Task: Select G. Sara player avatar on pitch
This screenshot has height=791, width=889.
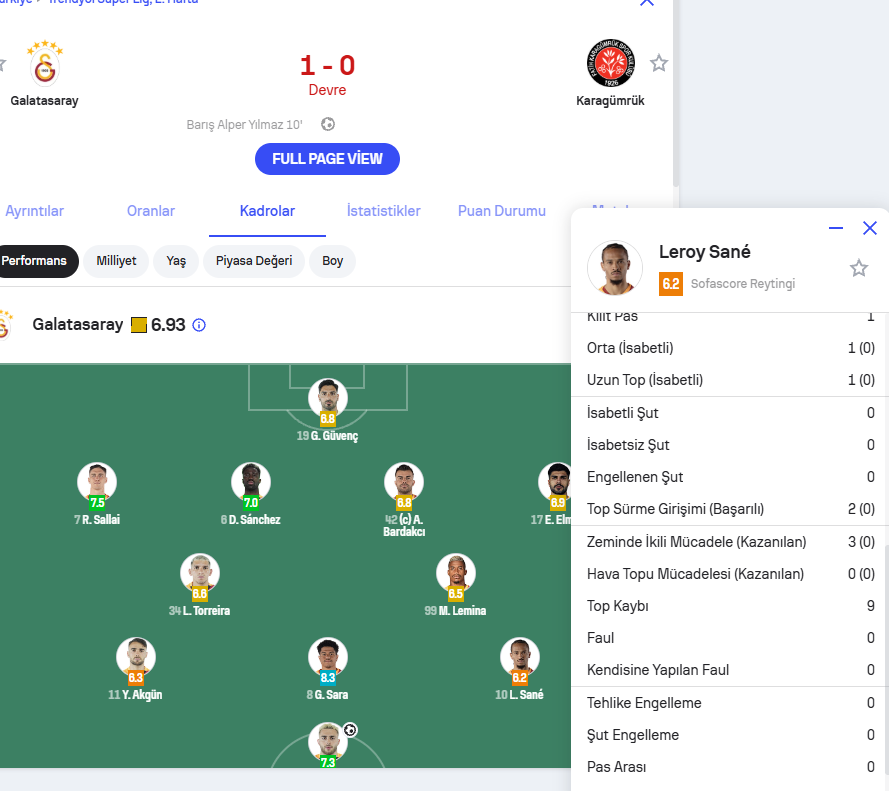Action: point(328,658)
